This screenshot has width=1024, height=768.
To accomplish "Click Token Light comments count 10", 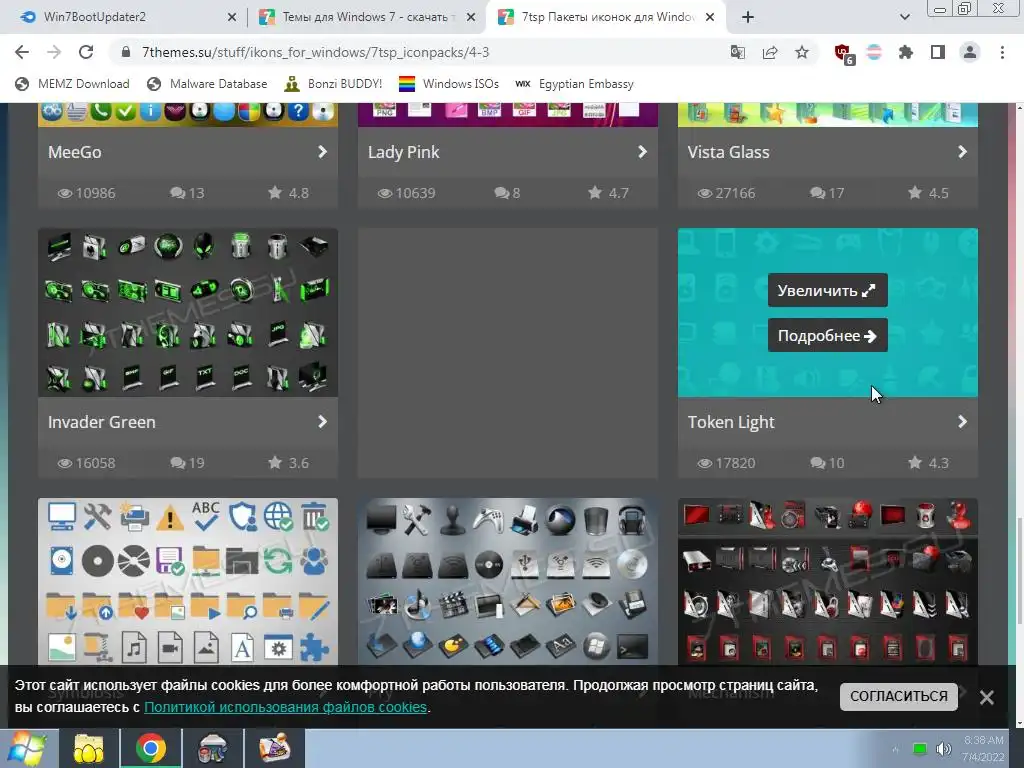I will 827,463.
